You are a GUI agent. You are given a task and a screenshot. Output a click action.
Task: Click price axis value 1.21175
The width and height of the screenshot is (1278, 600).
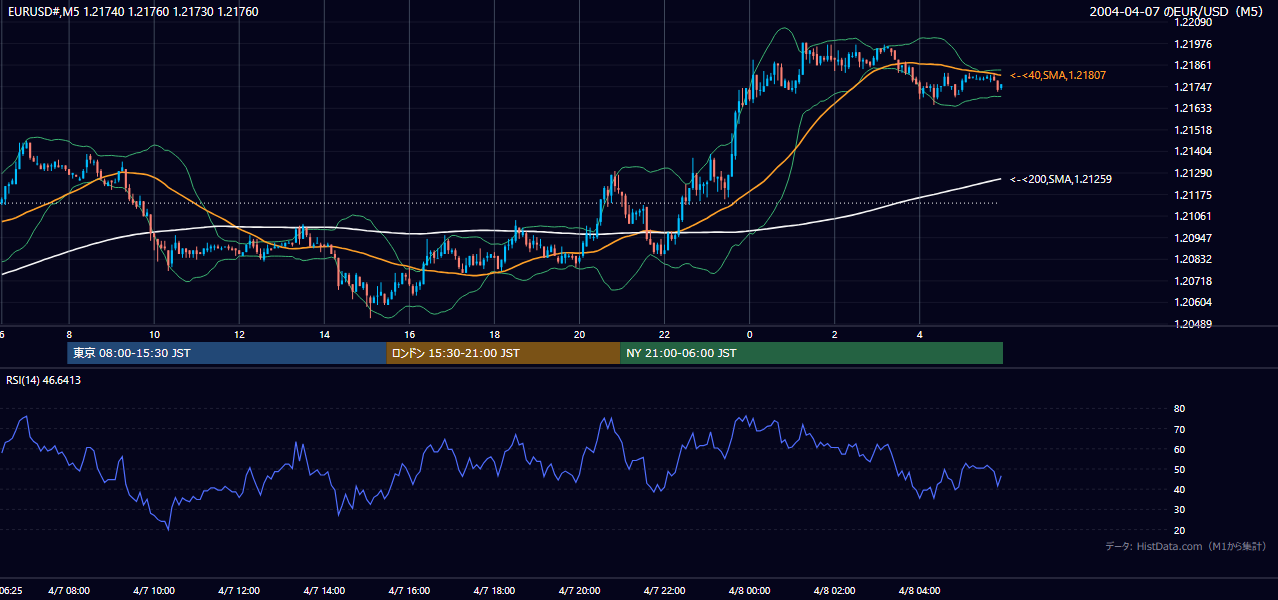1192,195
